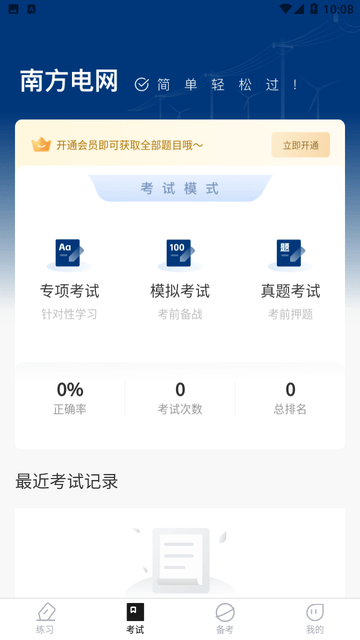Tap the 0% 正确率 statistic
The height and width of the screenshot is (640, 360).
pos(70,398)
